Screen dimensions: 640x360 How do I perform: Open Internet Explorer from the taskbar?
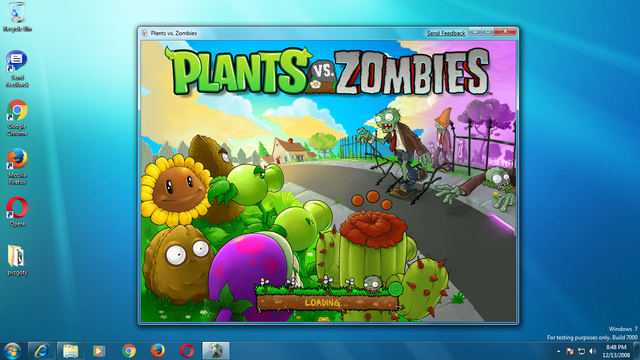pos(41,351)
